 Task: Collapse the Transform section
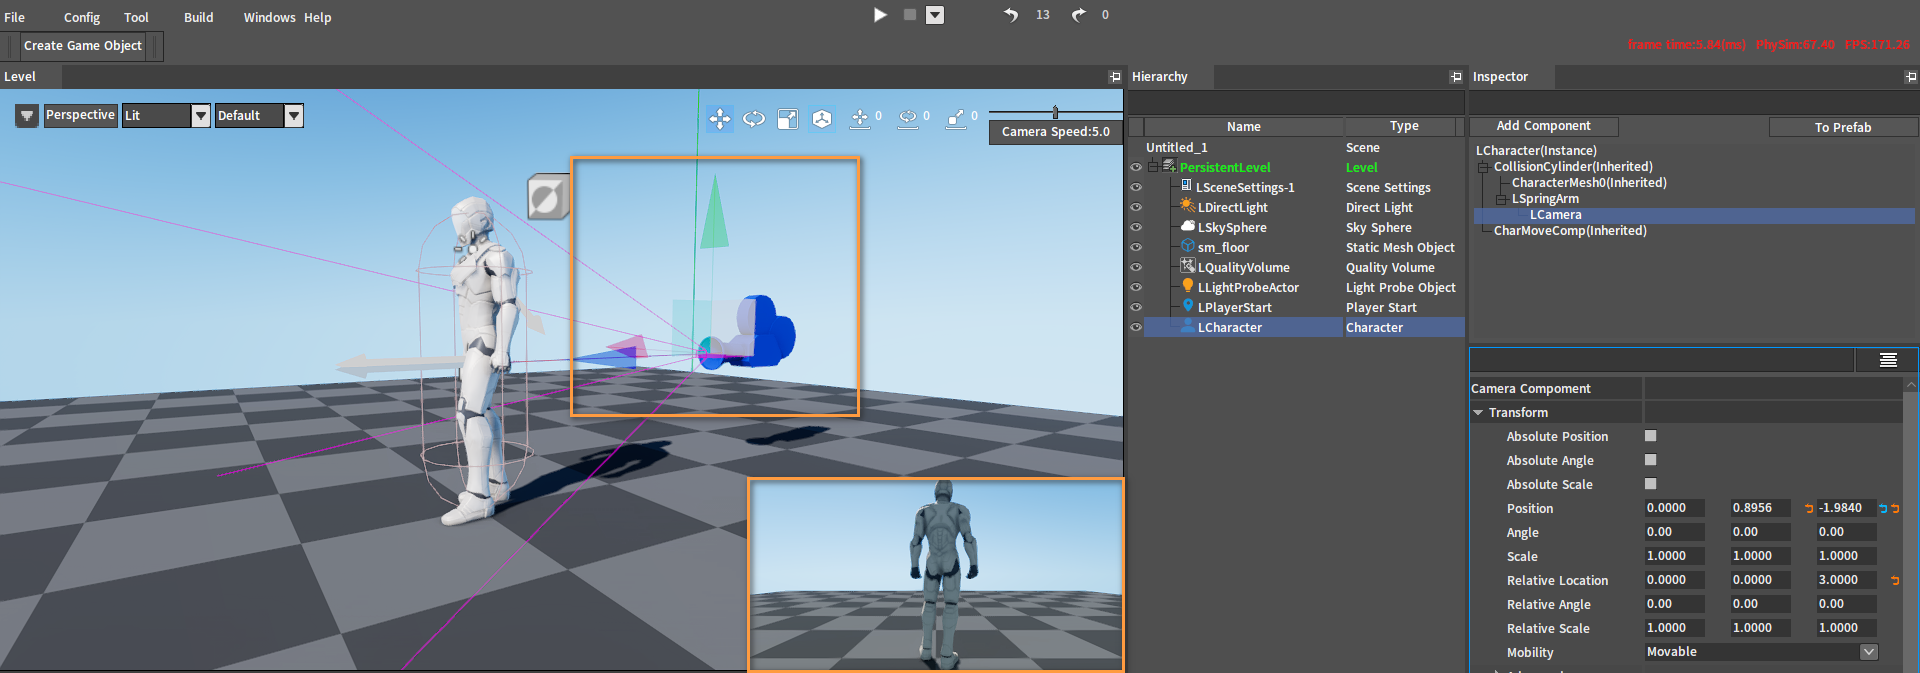[1478, 413]
